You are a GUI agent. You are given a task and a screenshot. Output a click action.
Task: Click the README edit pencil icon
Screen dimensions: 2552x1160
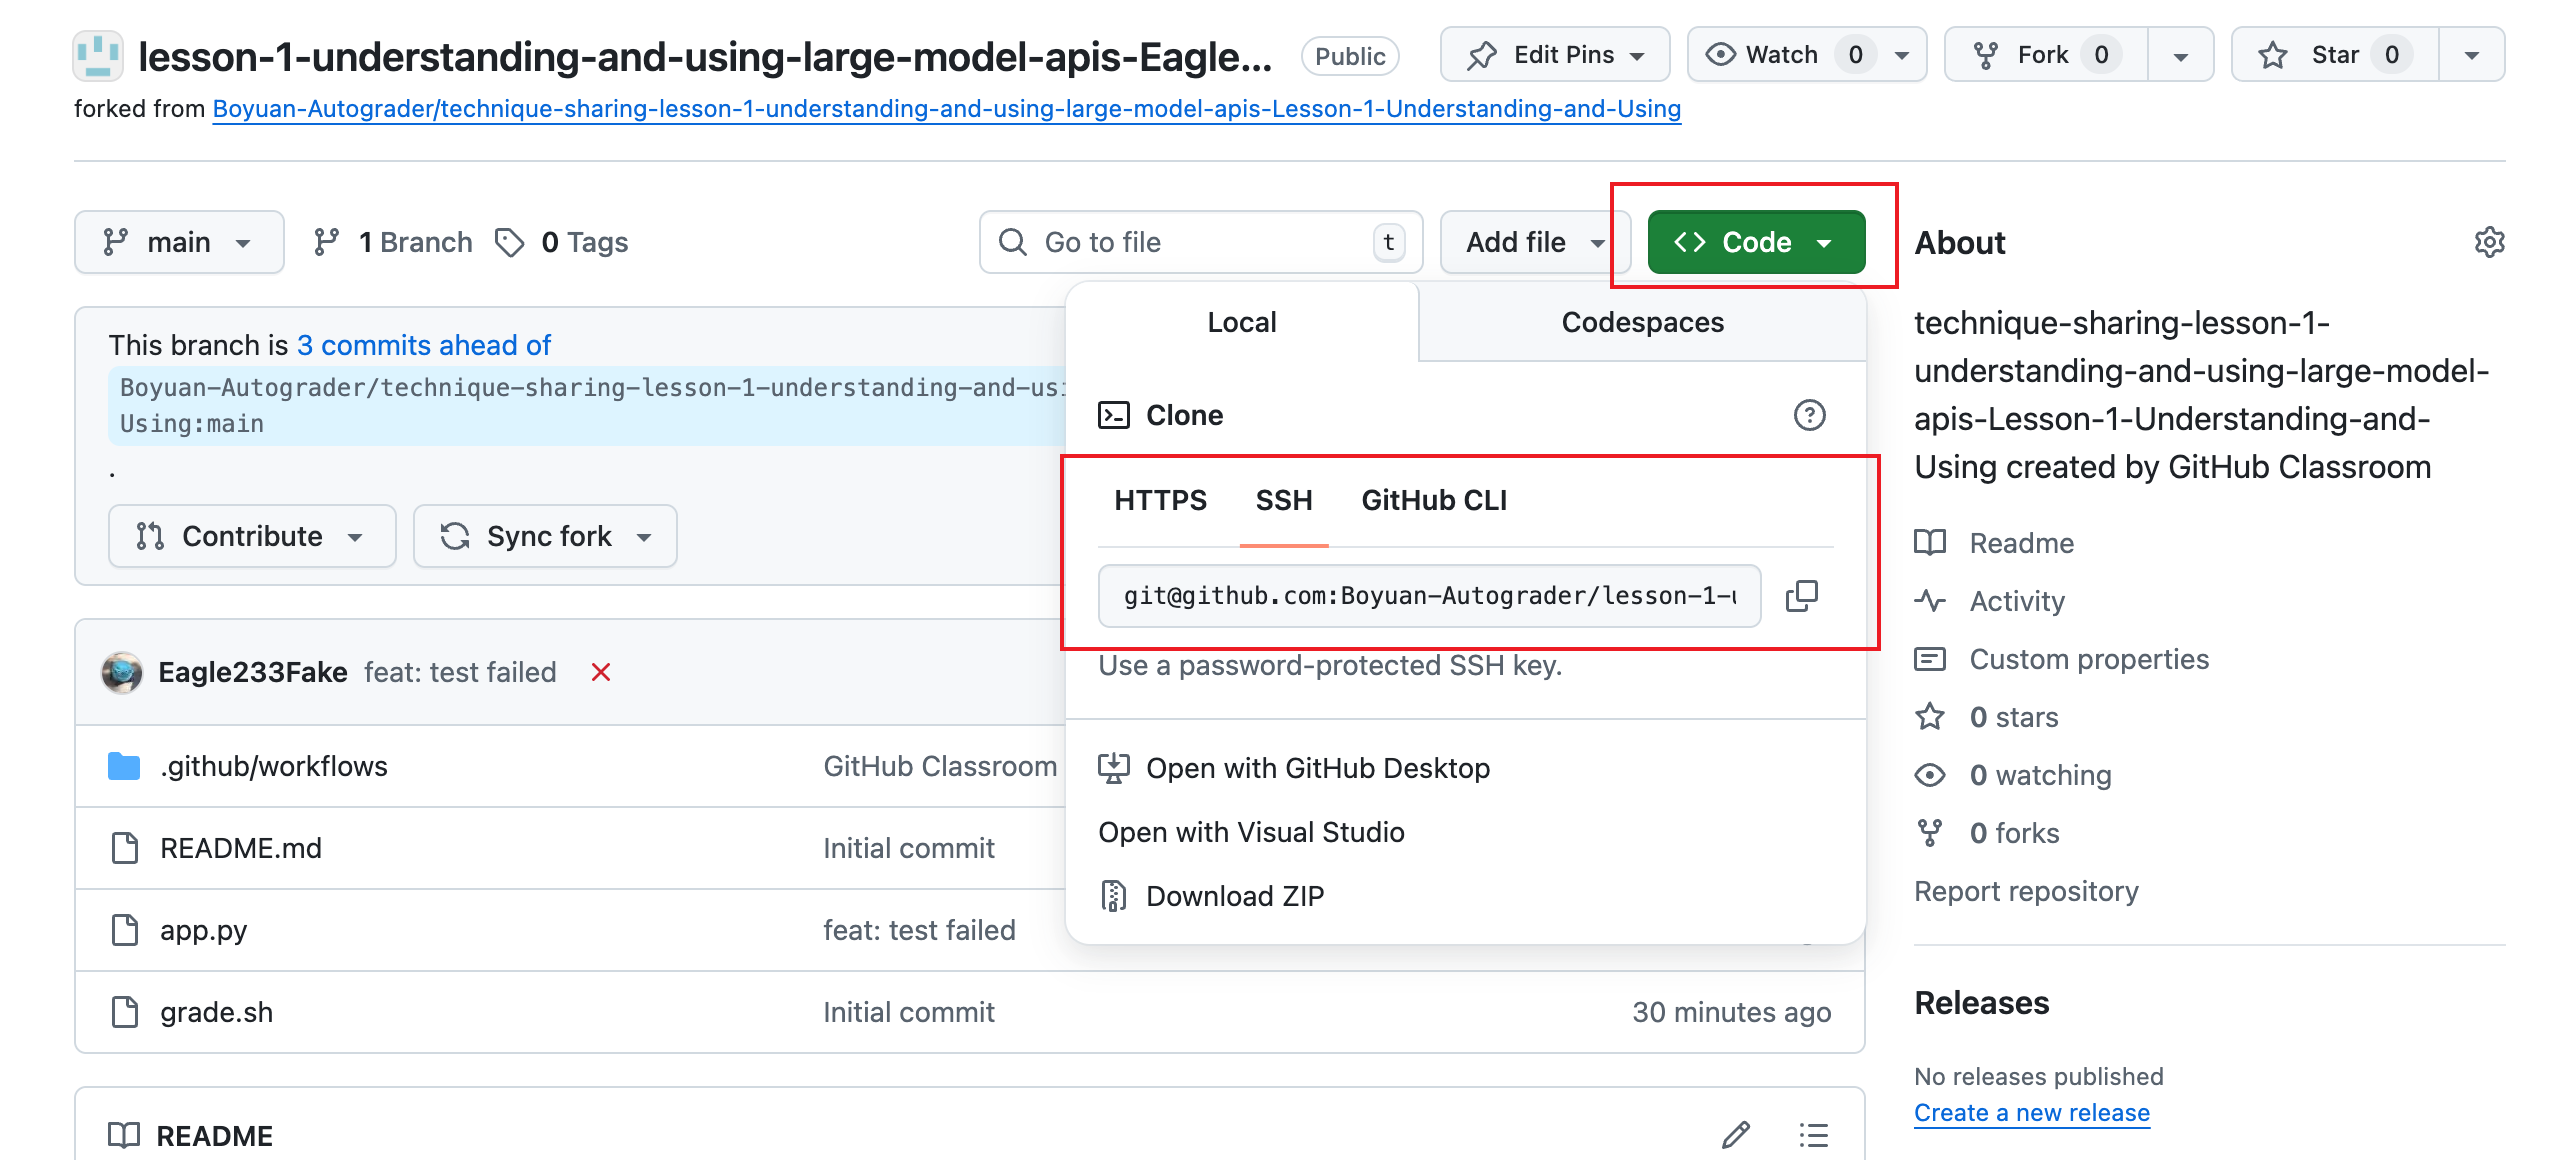(1736, 1135)
